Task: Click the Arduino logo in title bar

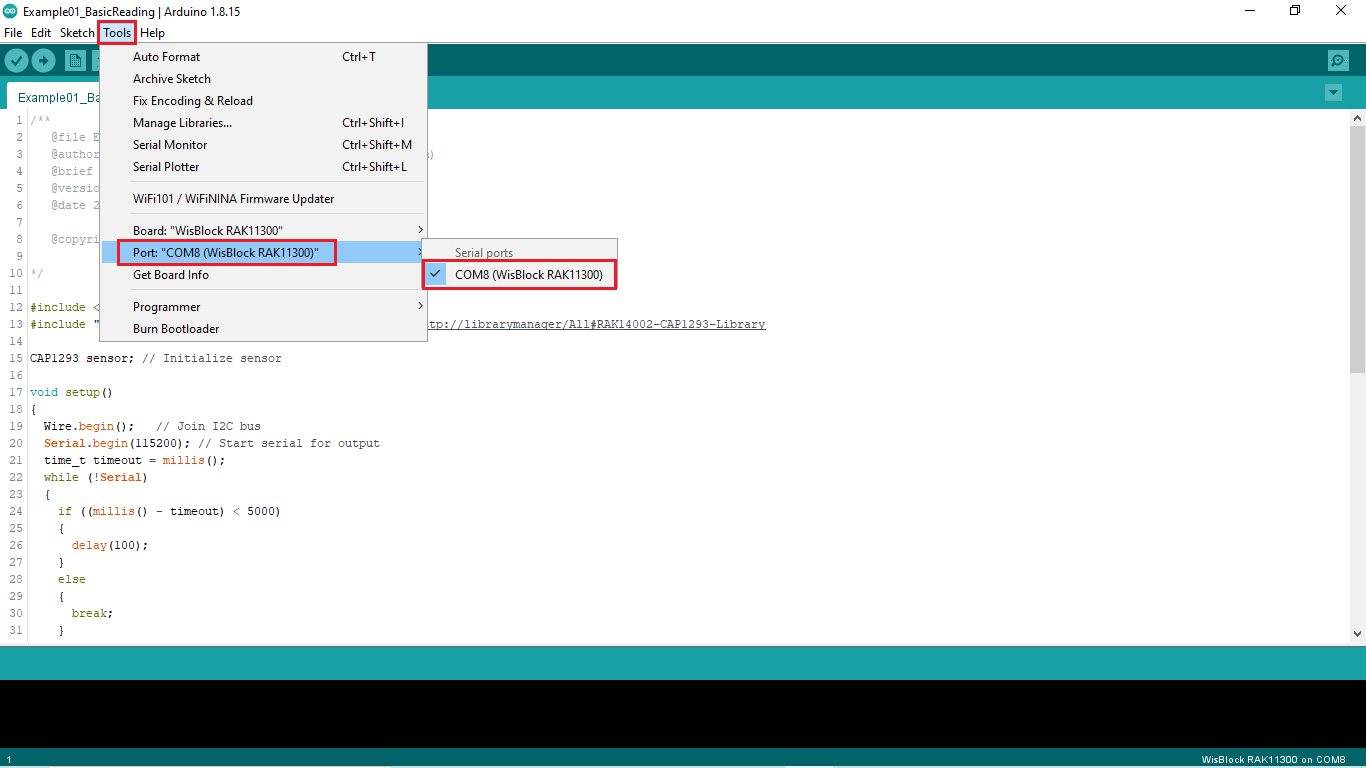Action: pyautogui.click(x=10, y=11)
